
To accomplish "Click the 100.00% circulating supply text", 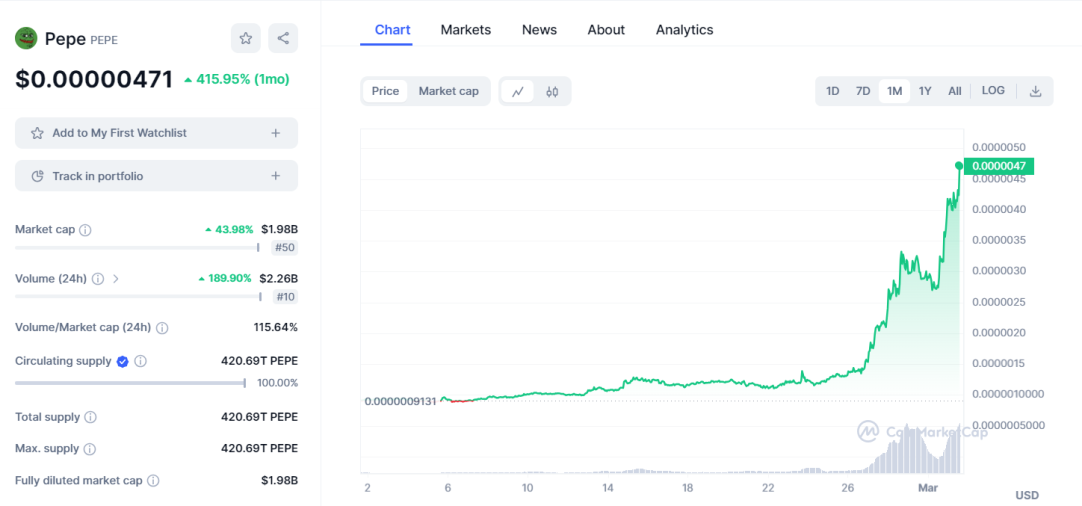I will pos(277,382).
